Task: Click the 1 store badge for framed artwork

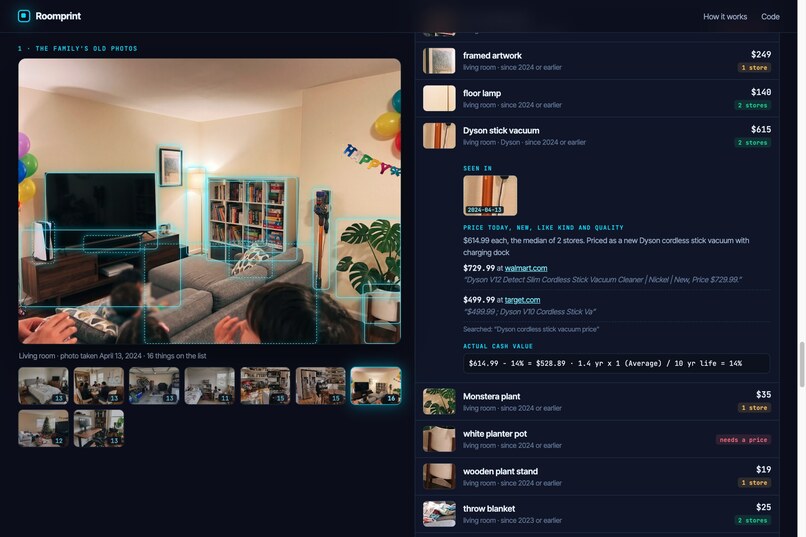Action: [754, 68]
